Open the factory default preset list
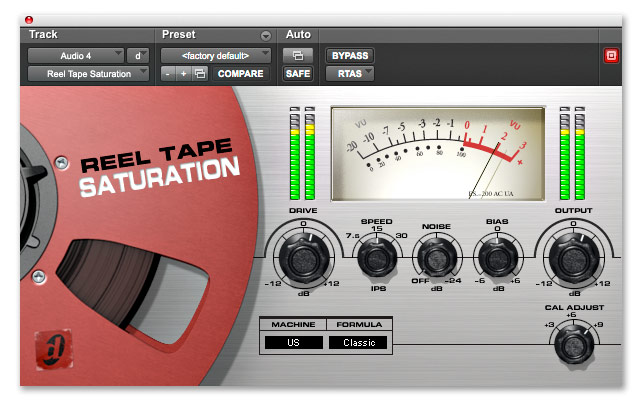This screenshot has width=642, height=401. pyautogui.click(x=216, y=56)
